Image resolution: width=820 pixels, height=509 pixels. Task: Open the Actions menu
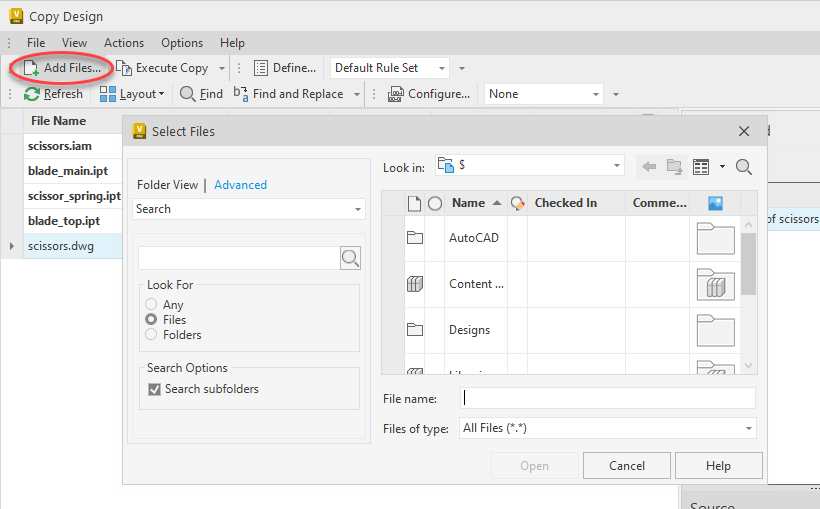(x=124, y=43)
